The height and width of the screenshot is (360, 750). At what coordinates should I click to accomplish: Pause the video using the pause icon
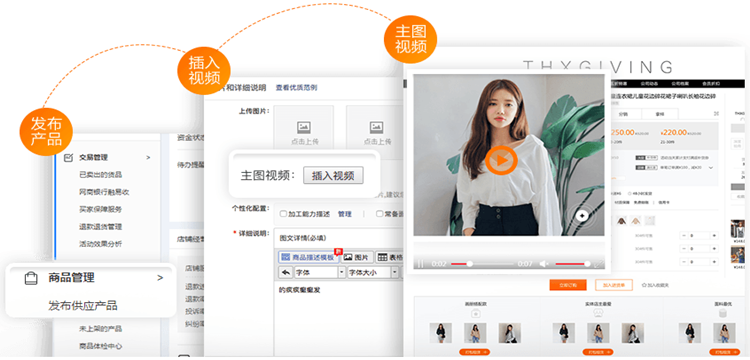421,264
